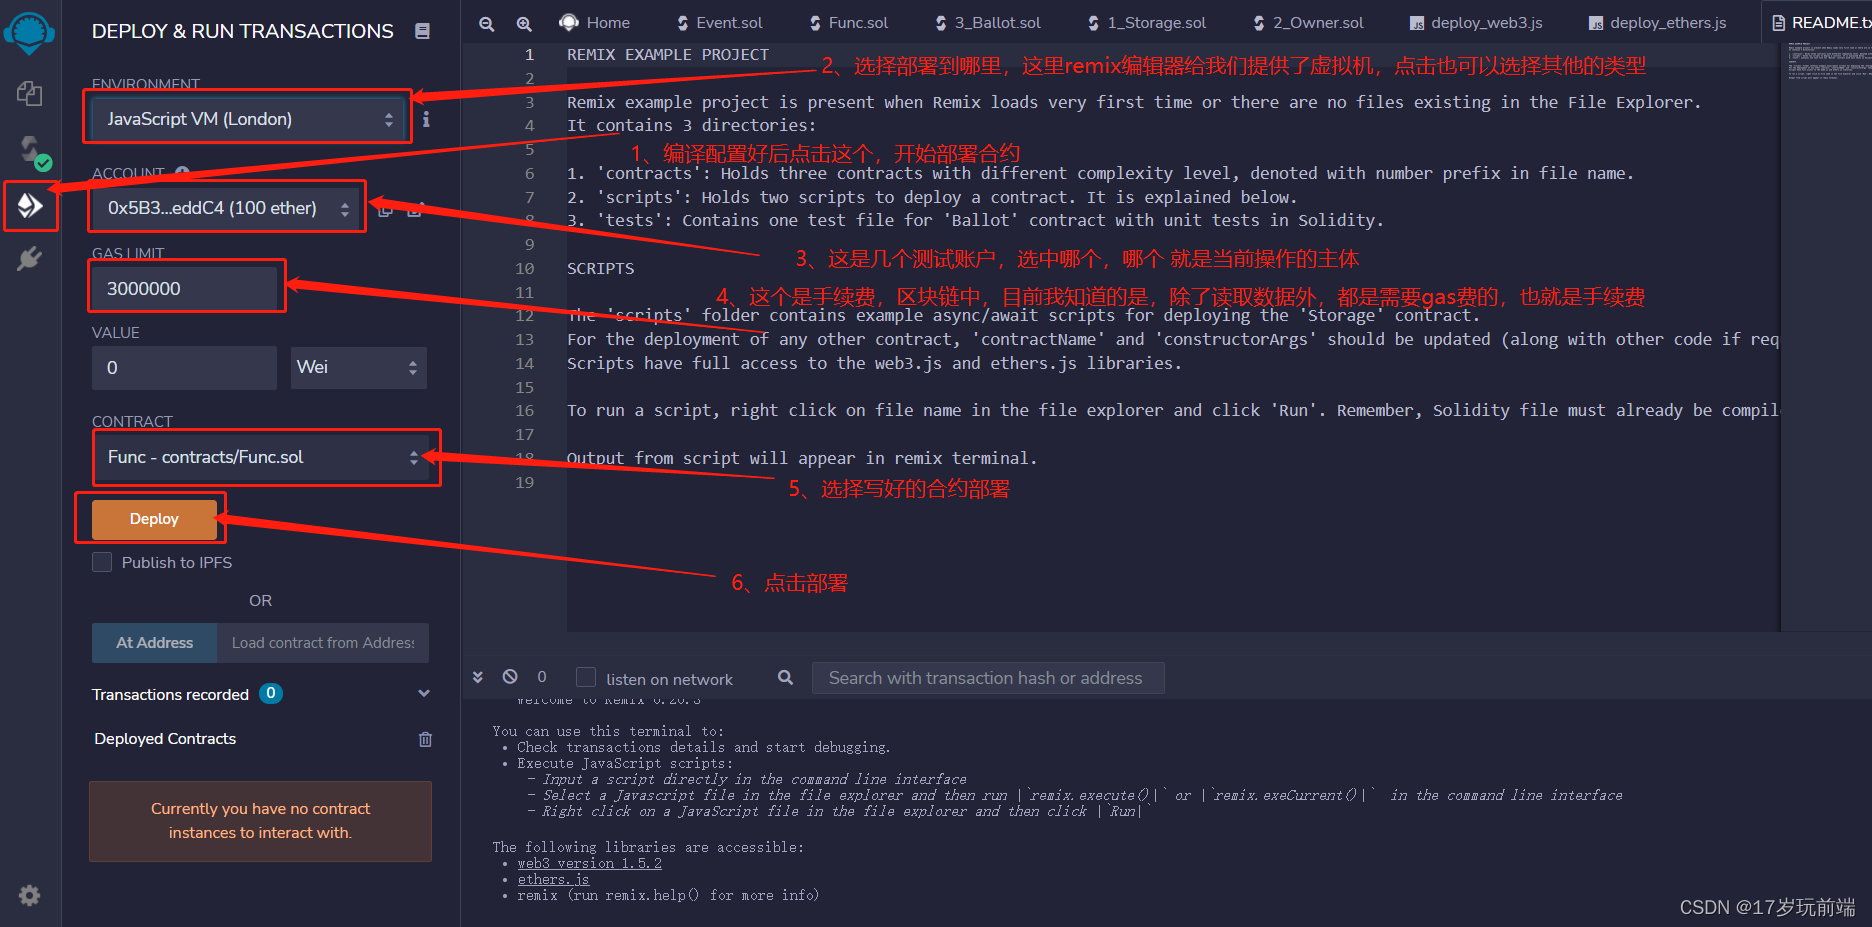Clear the terminal console icon

tap(510, 677)
